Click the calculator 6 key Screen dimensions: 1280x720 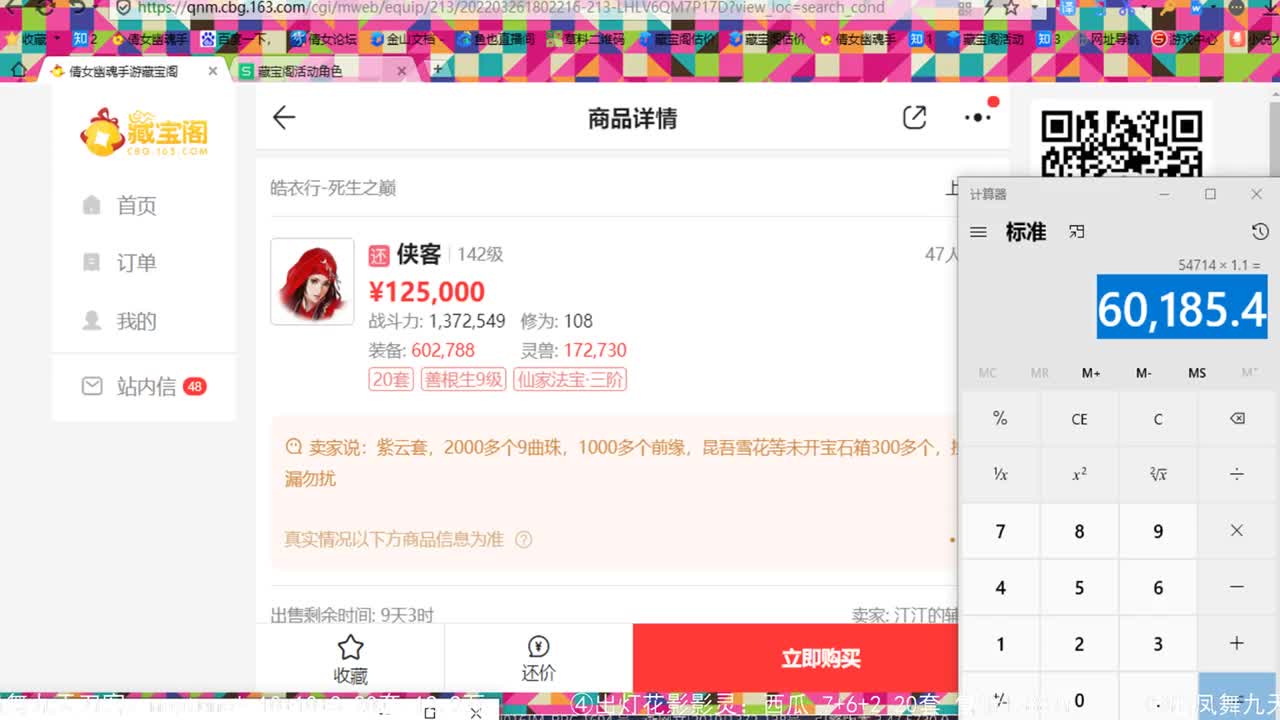1158,587
